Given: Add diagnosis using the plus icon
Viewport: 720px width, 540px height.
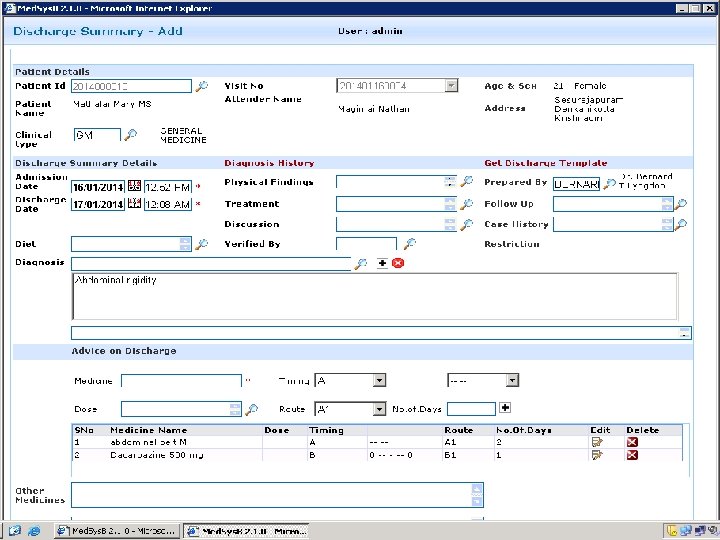Looking at the screenshot, I should pos(382,263).
